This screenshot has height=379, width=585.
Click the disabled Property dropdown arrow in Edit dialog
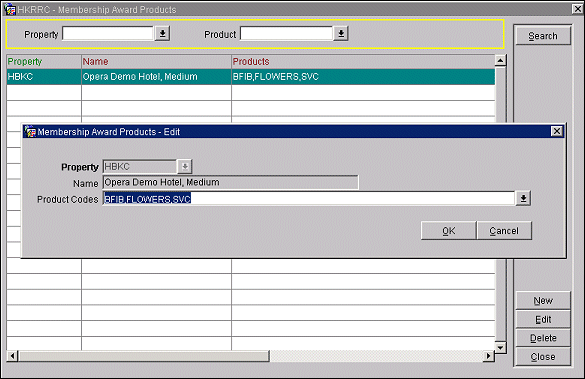(x=185, y=166)
